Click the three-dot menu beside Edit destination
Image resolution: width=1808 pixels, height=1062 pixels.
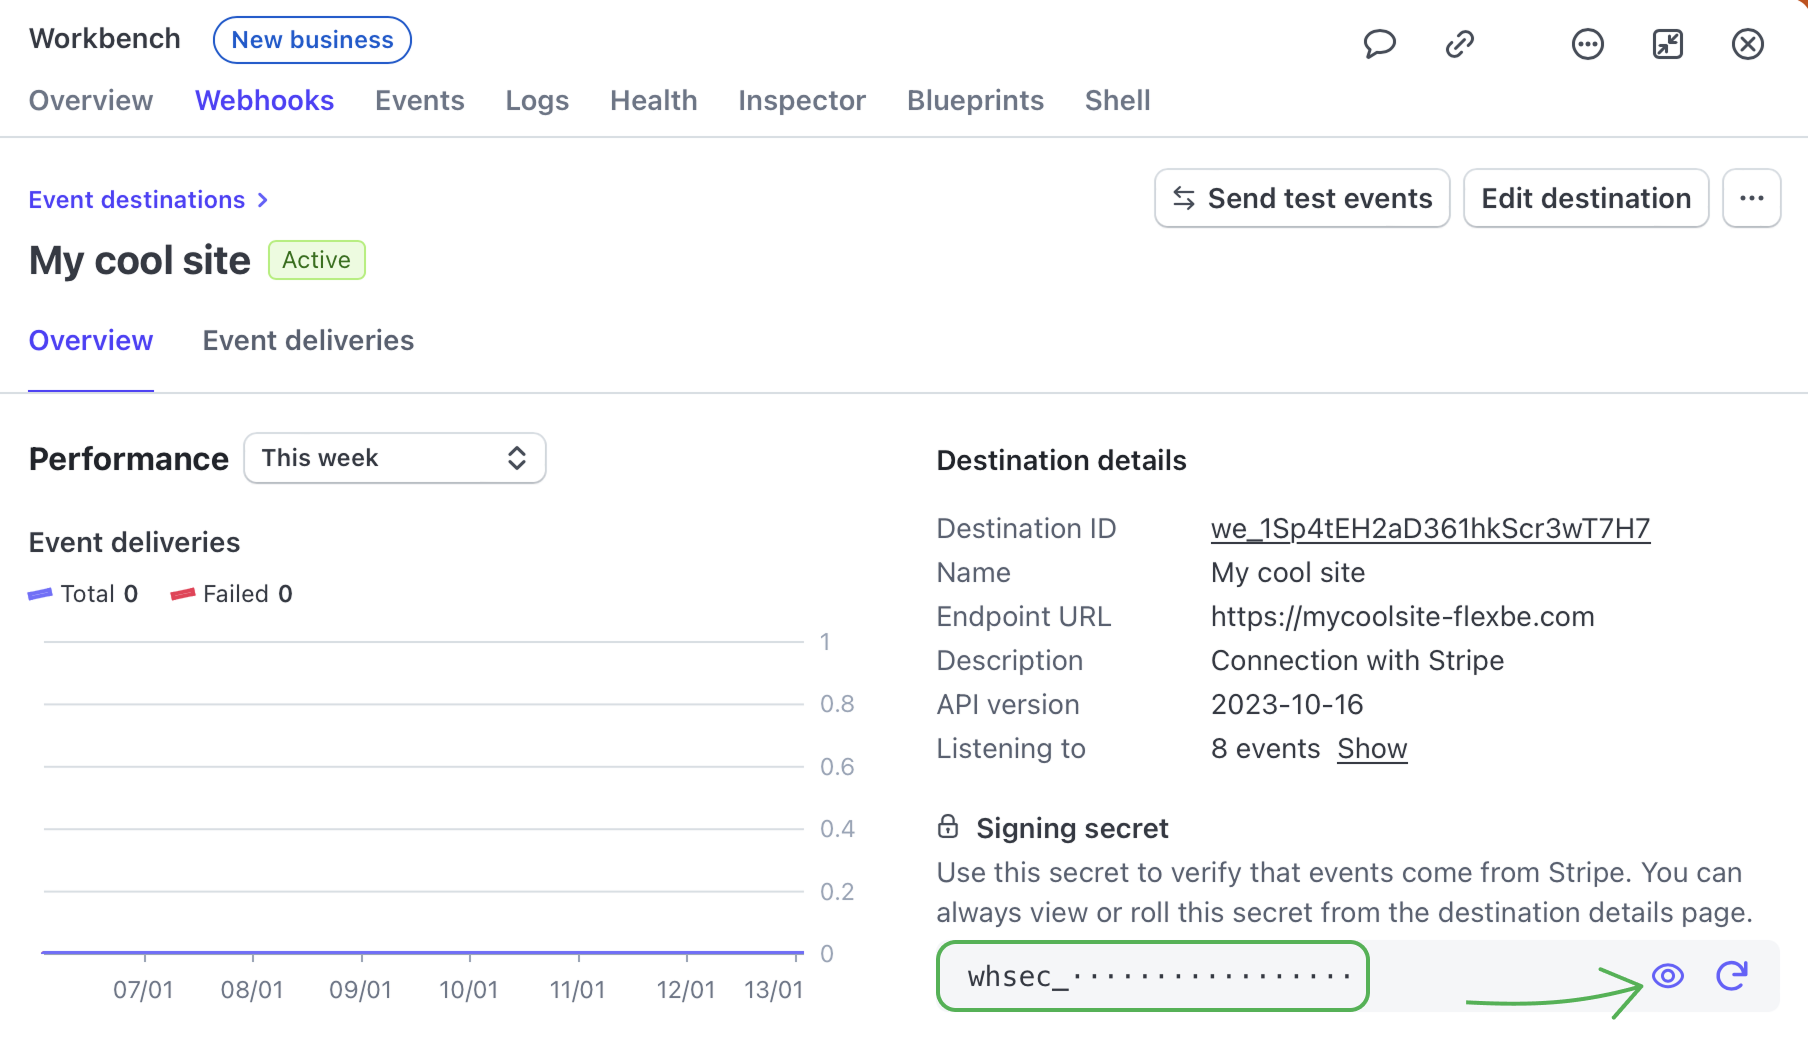tap(1751, 198)
